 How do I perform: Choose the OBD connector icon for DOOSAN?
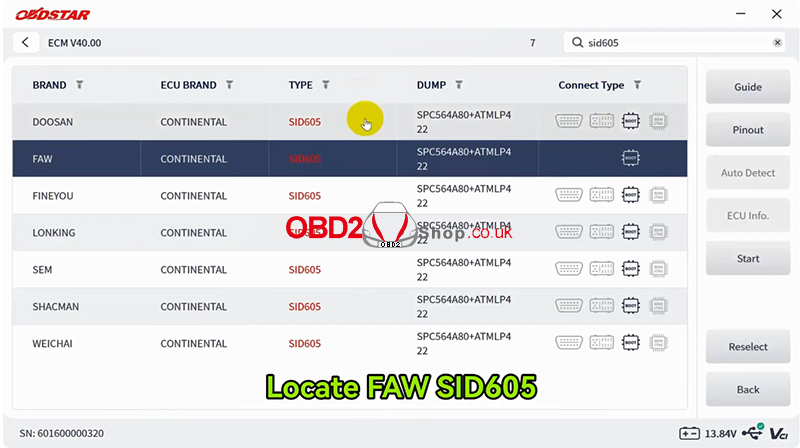(x=568, y=121)
